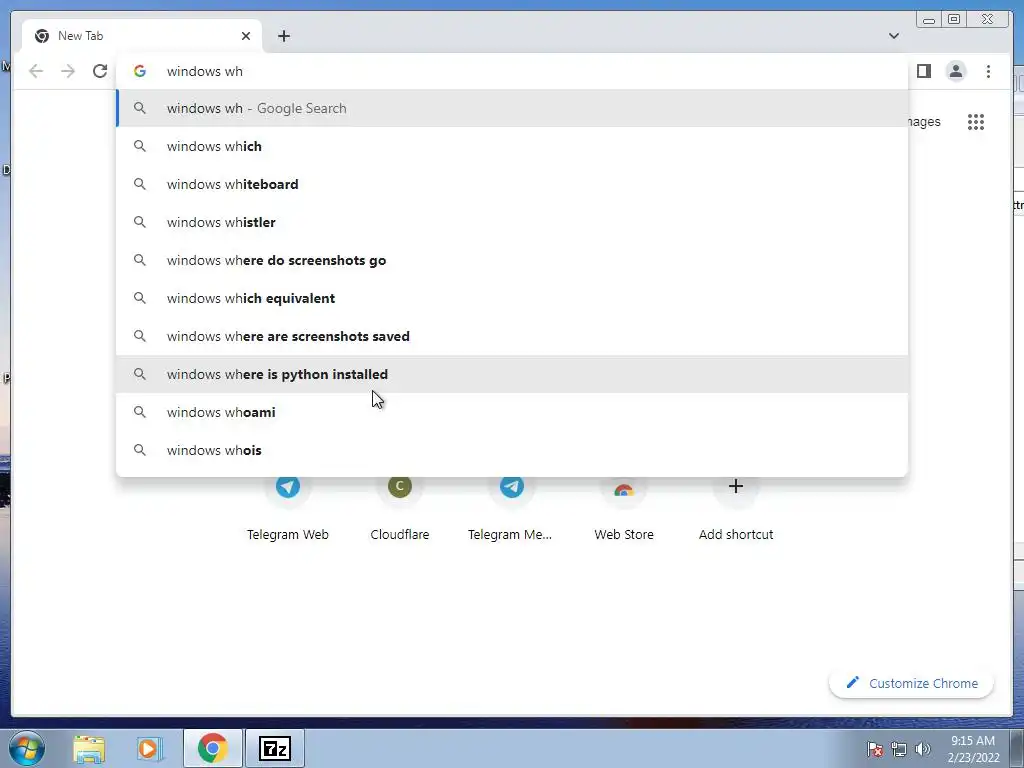Open the Telegram Me... shortcut
Screen dimensions: 1024x768
511,509
